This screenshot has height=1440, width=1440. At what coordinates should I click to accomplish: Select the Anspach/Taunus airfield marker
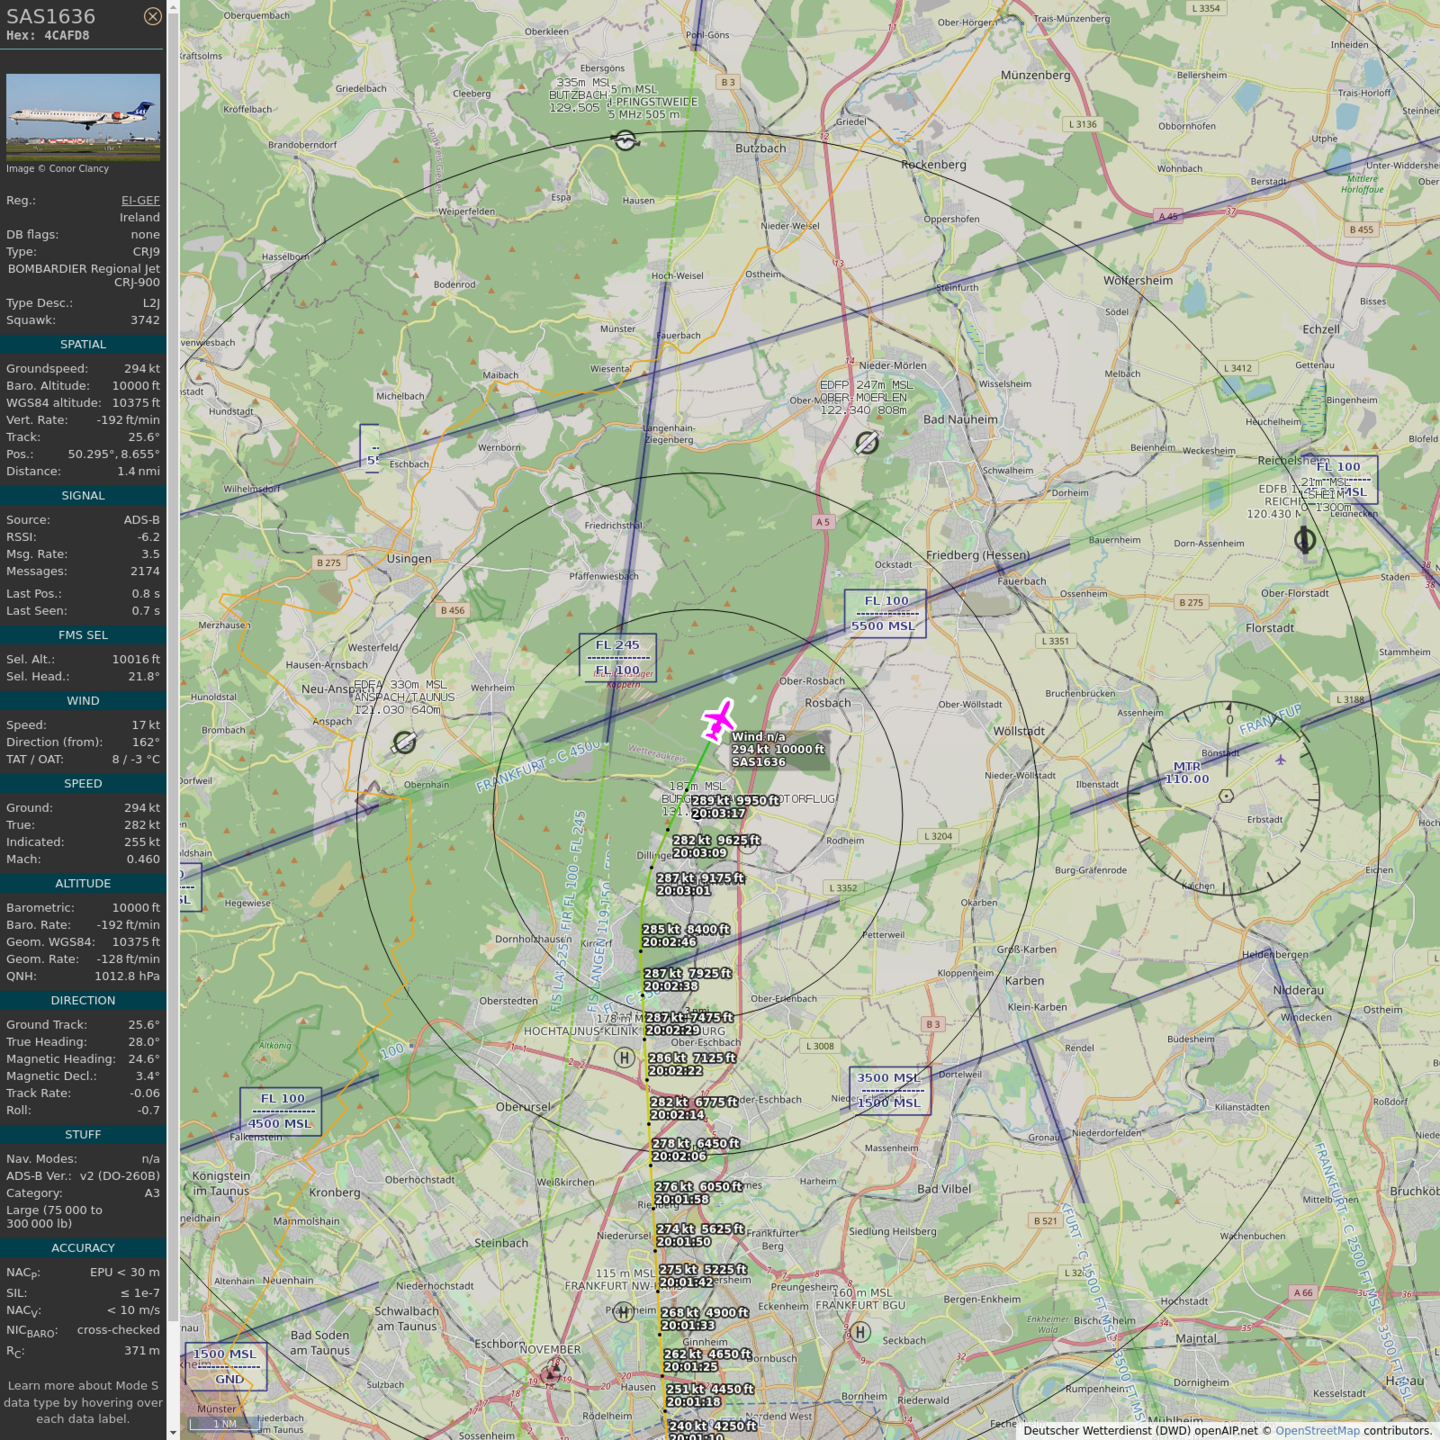[404, 742]
